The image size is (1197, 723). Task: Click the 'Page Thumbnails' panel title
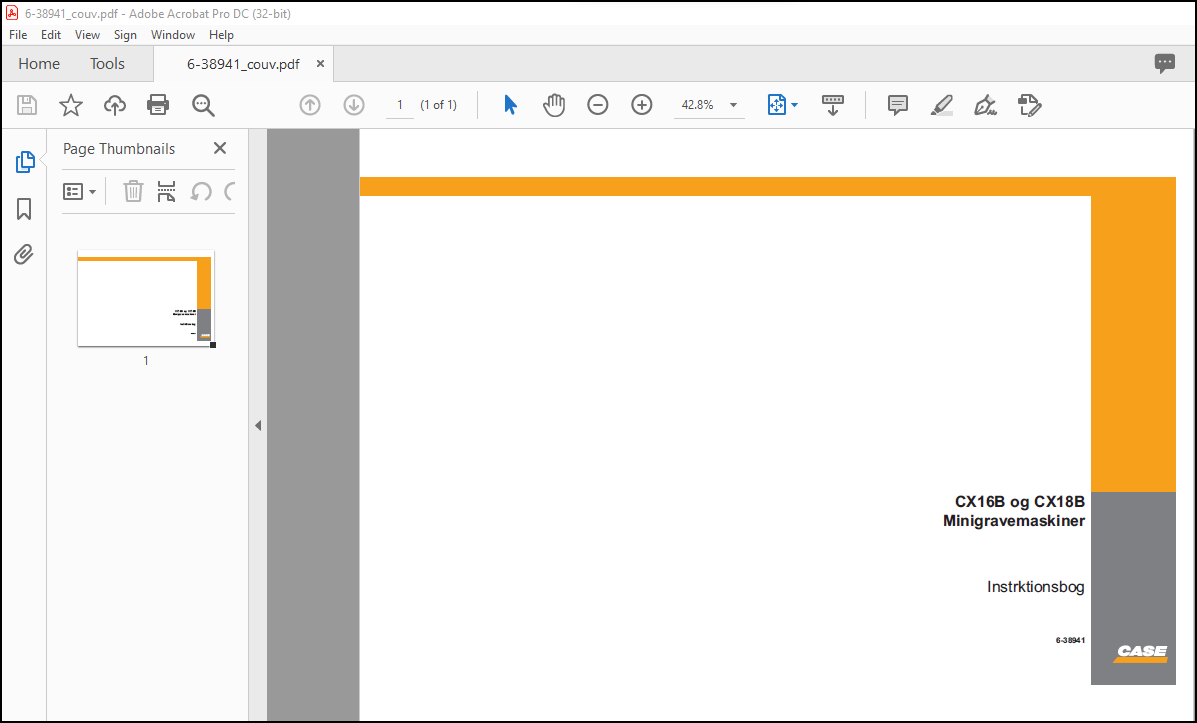119,149
